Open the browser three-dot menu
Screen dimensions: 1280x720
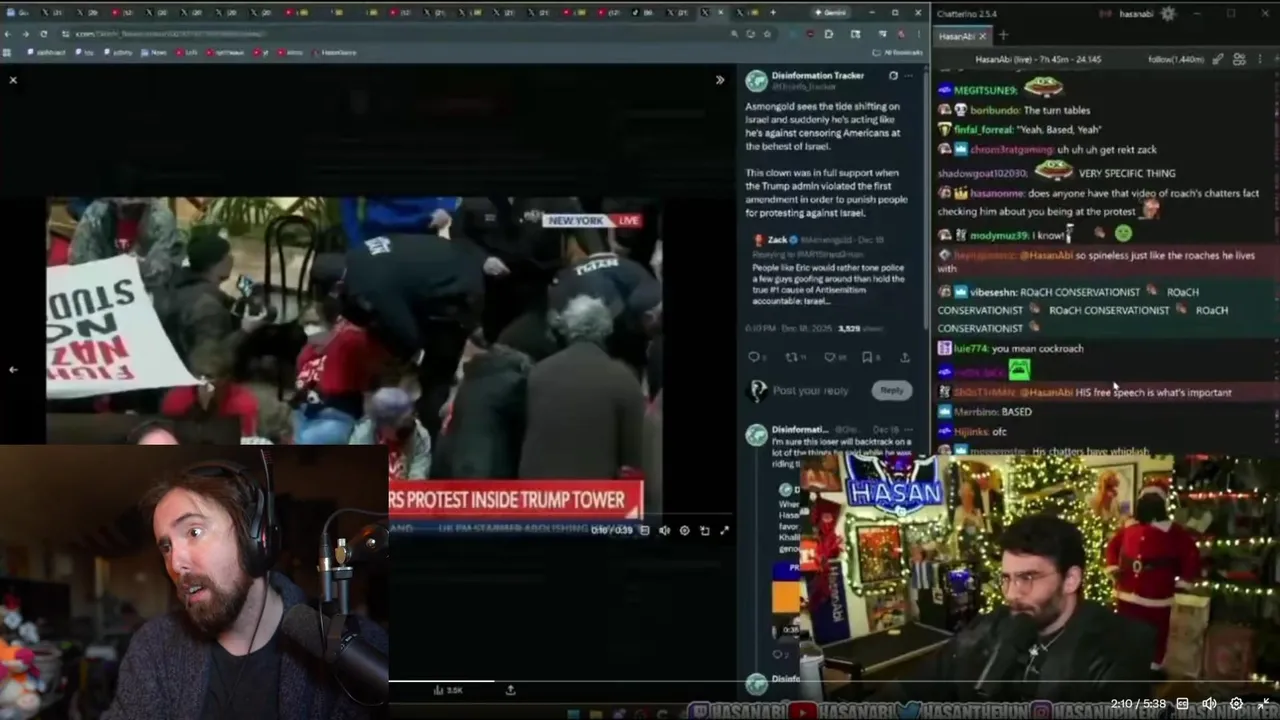(x=918, y=33)
